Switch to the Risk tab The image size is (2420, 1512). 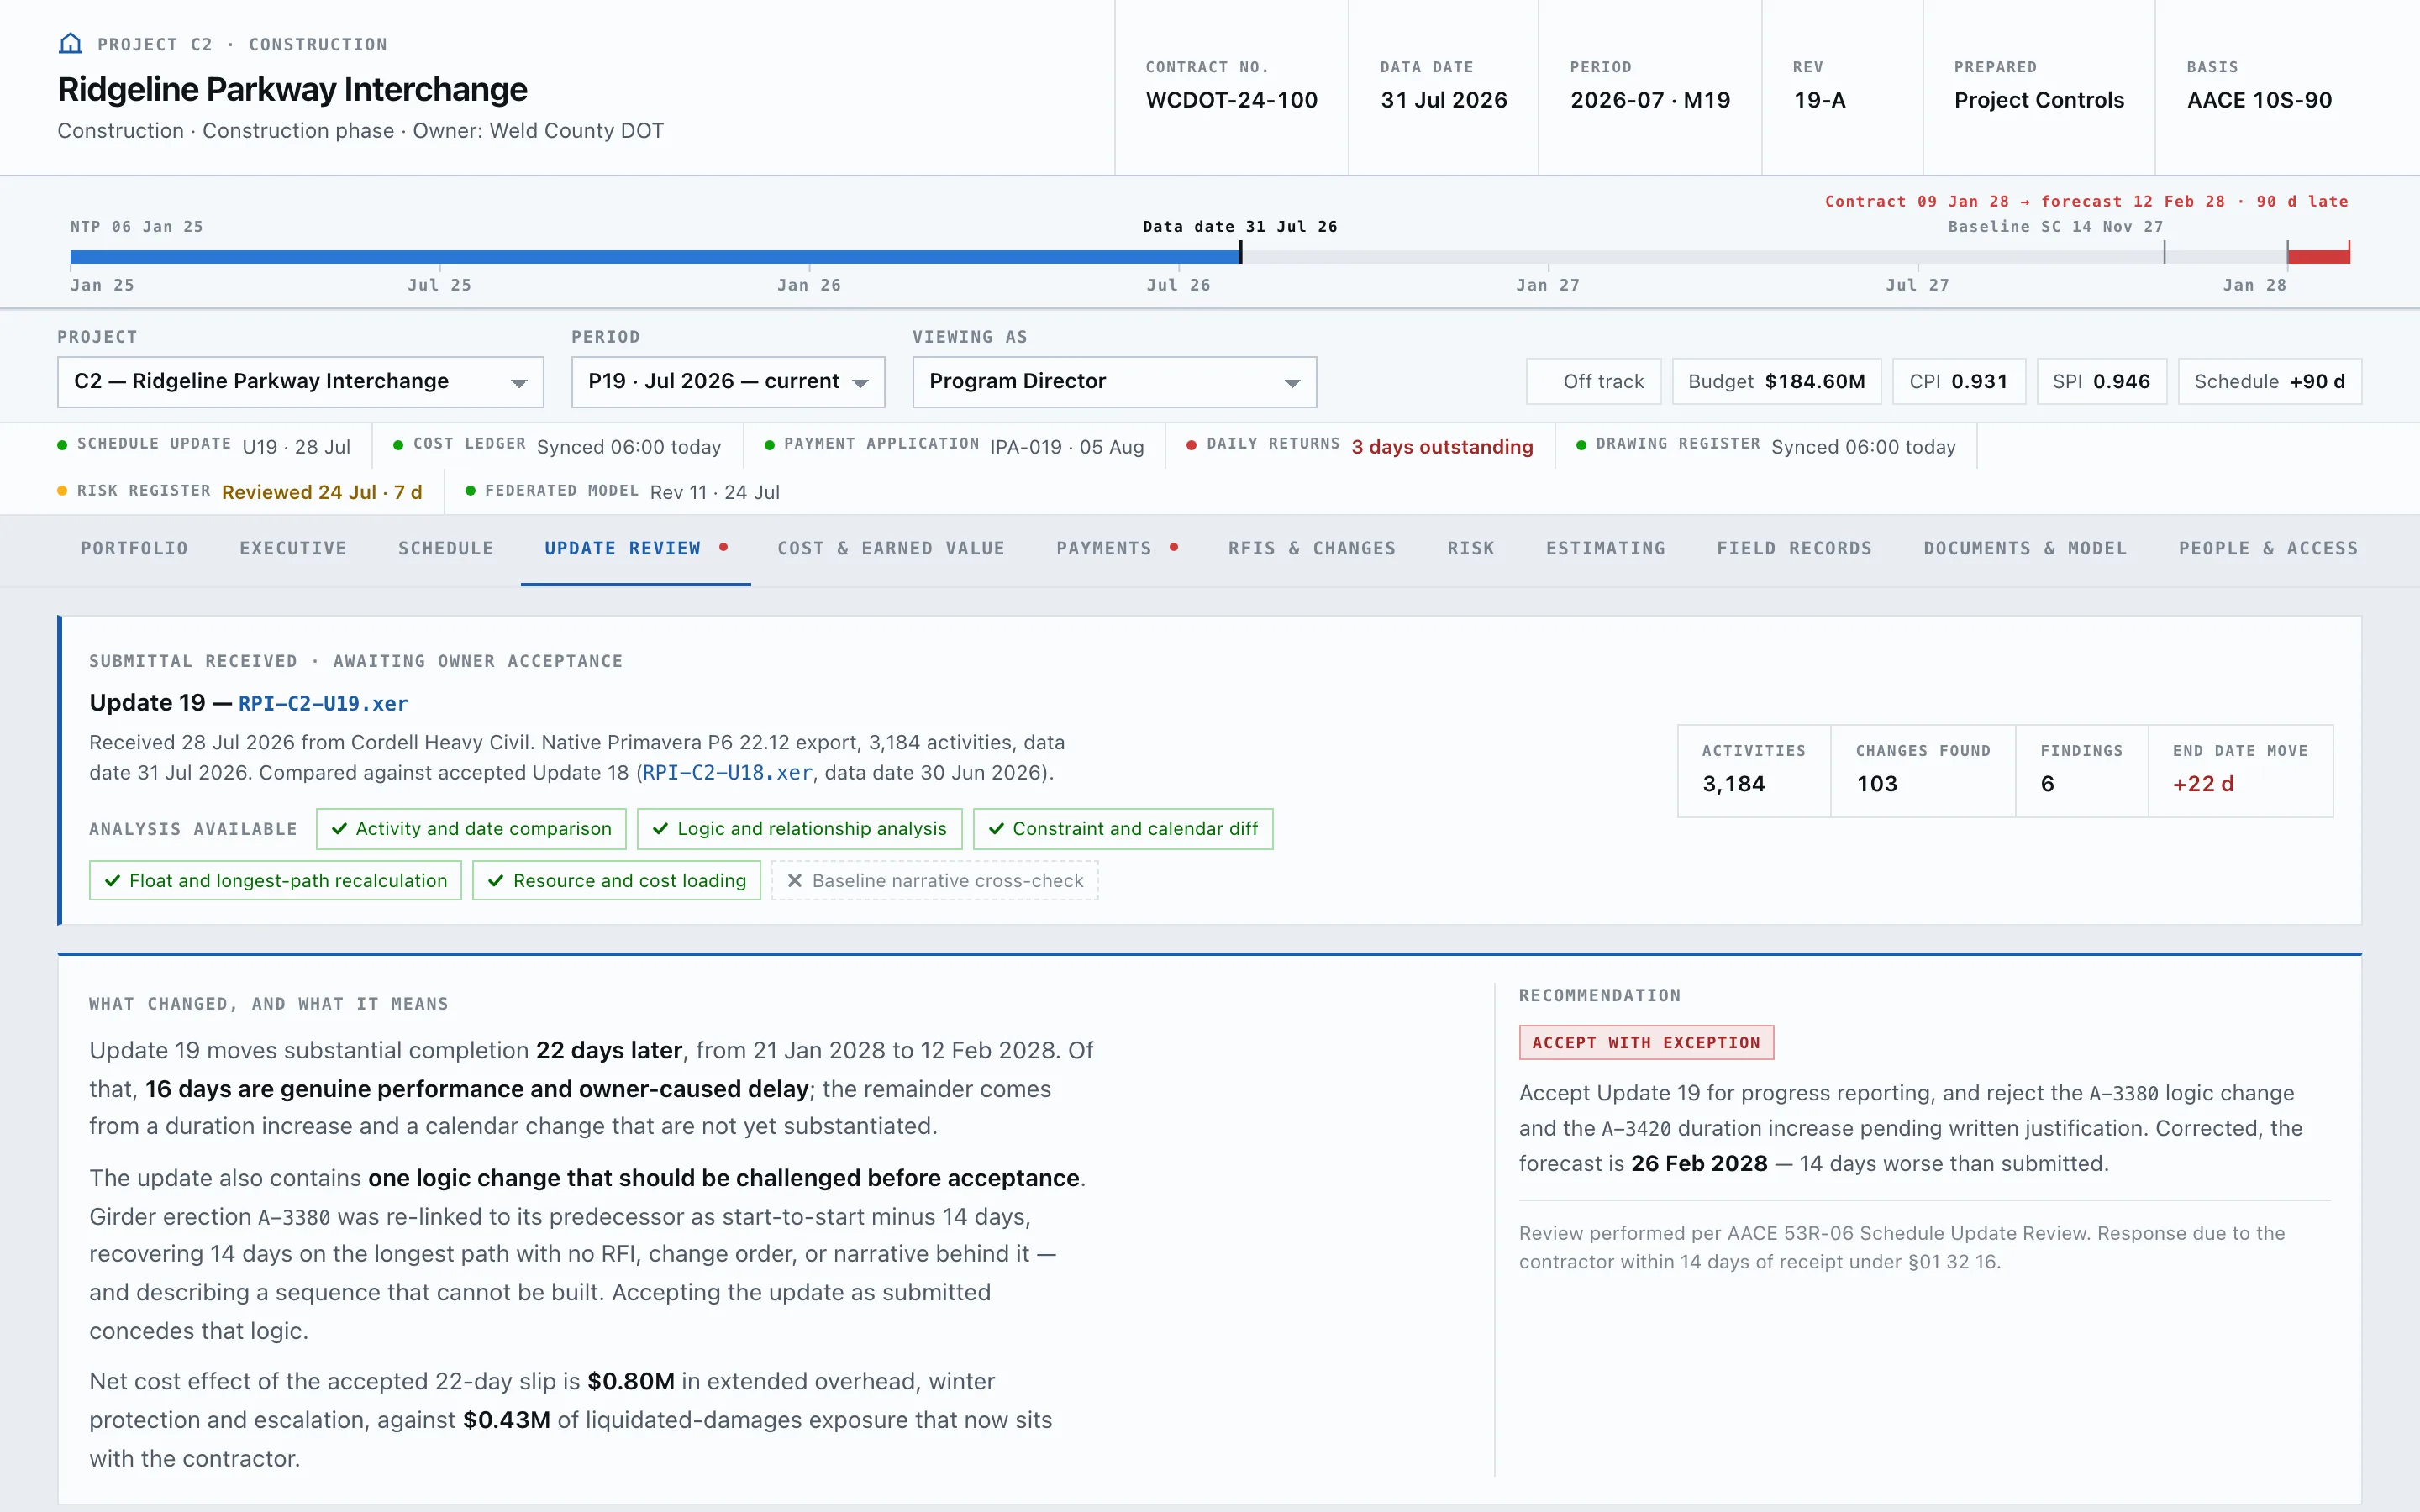click(x=1471, y=549)
